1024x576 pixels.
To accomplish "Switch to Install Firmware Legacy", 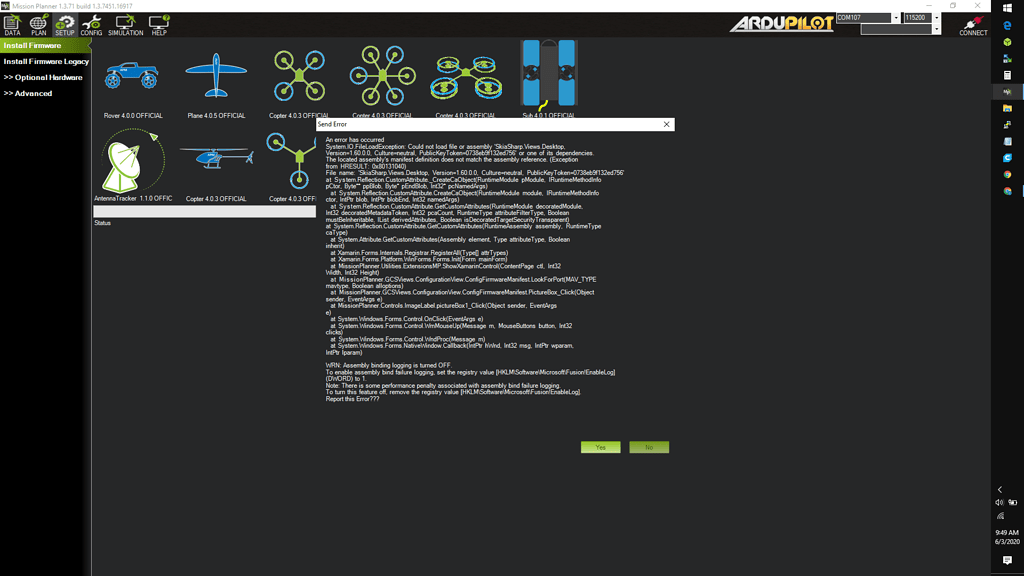I will coord(45,61).
